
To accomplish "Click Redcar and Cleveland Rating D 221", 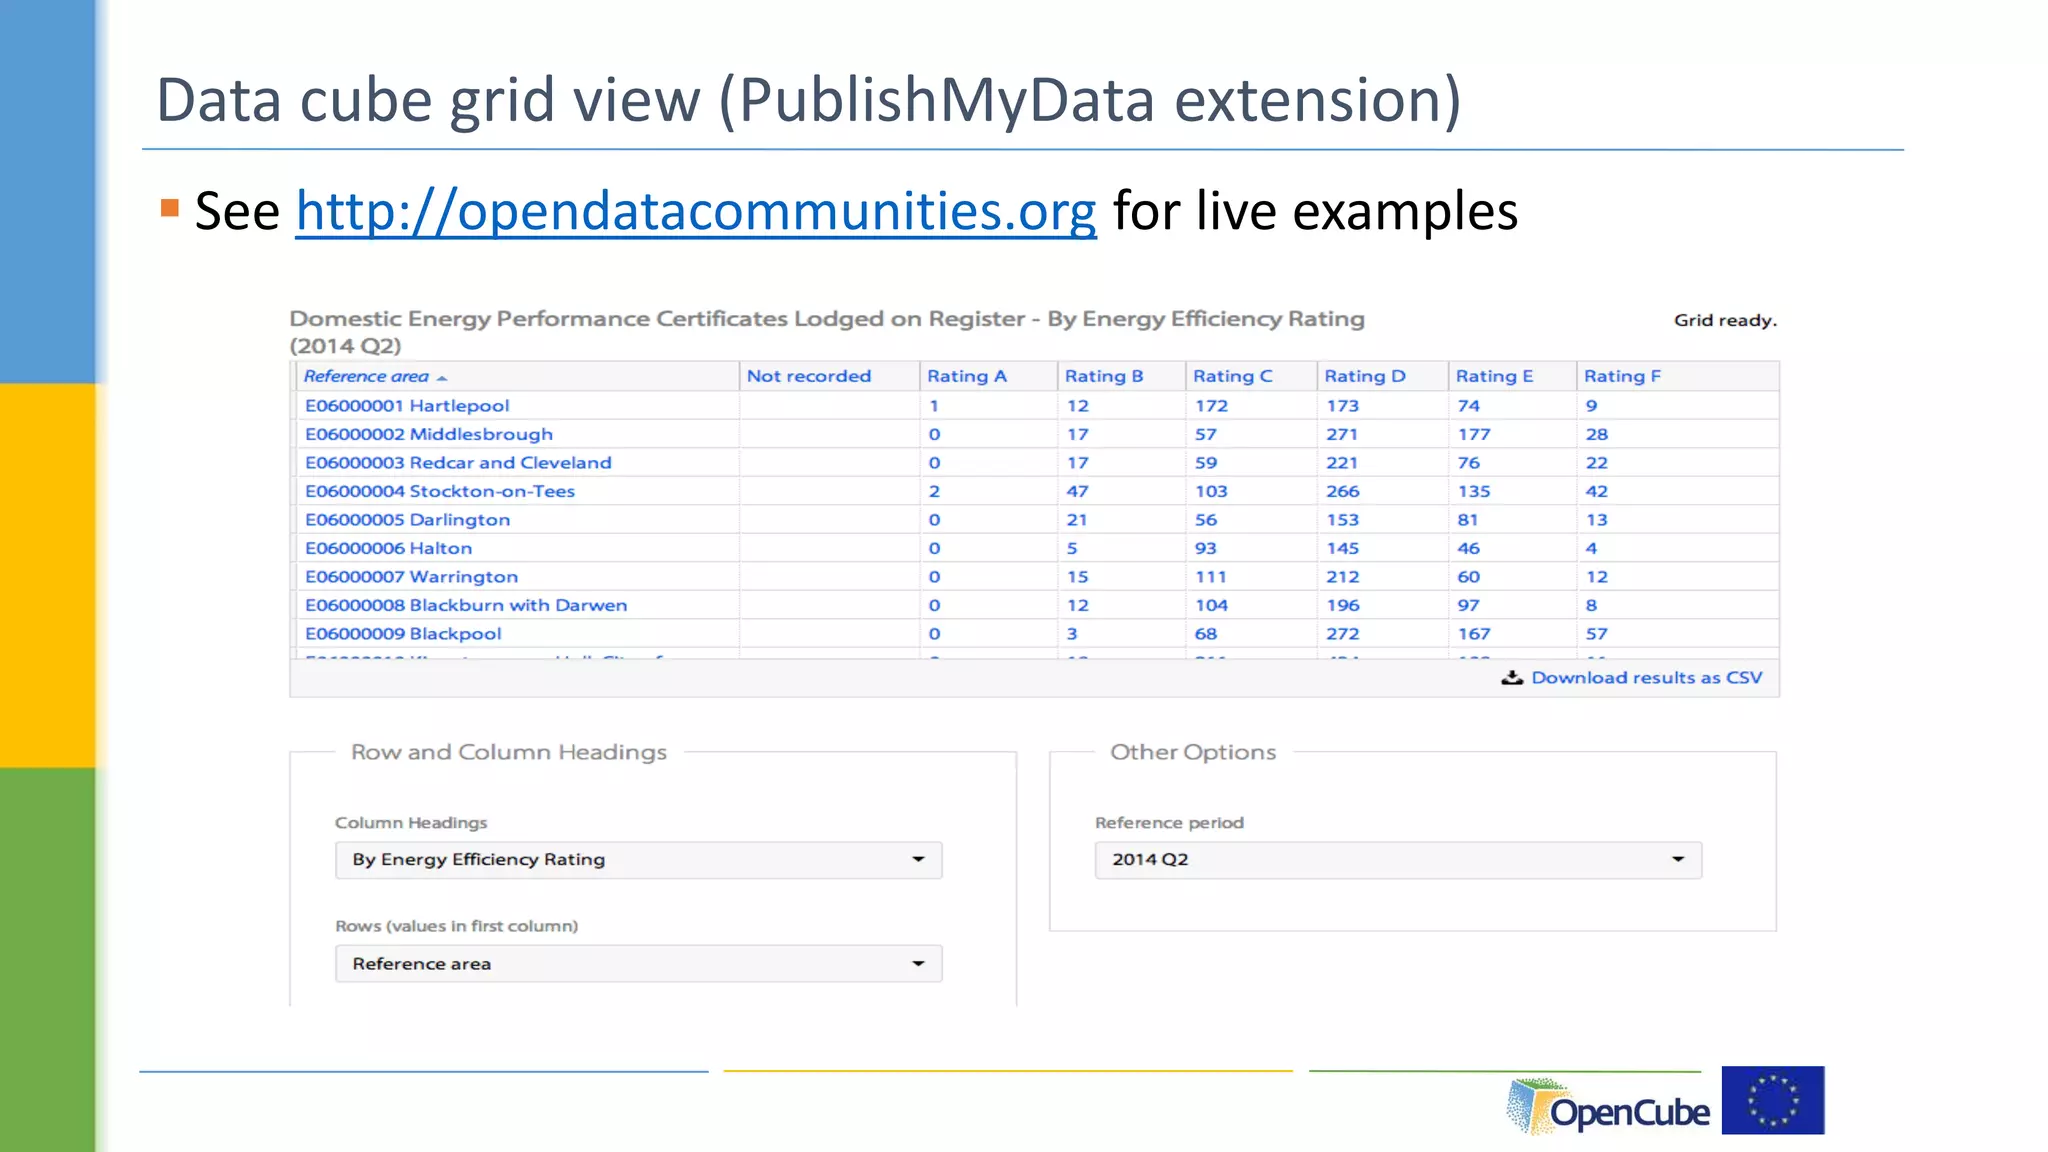I will click(x=1342, y=462).
